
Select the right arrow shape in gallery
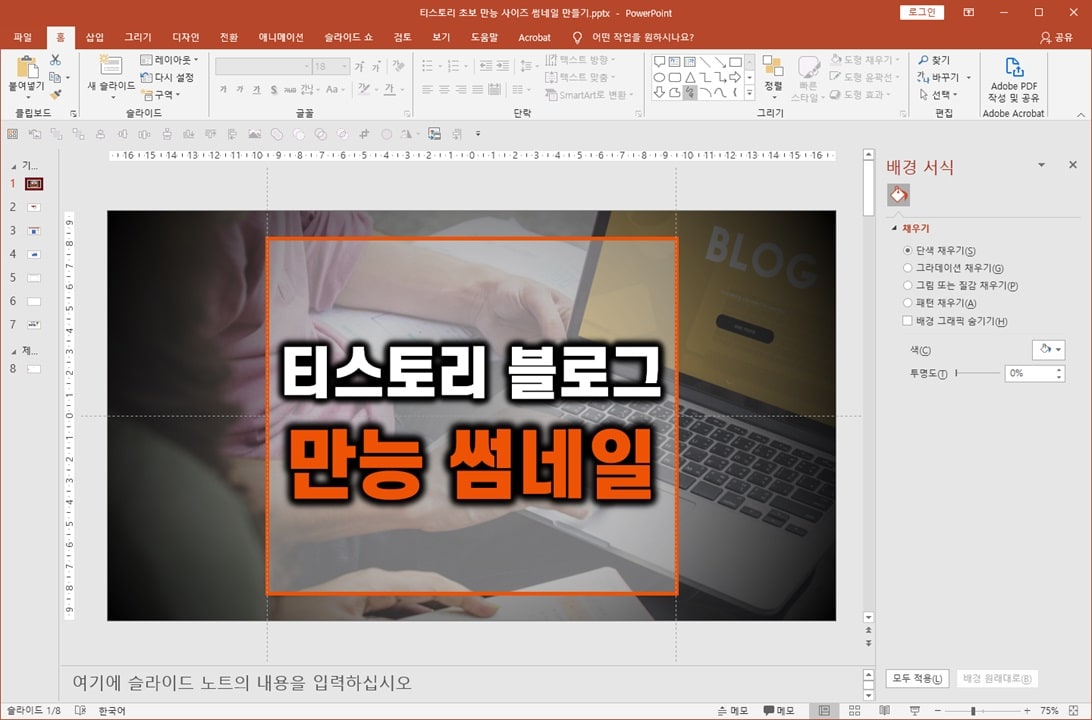tap(735, 77)
